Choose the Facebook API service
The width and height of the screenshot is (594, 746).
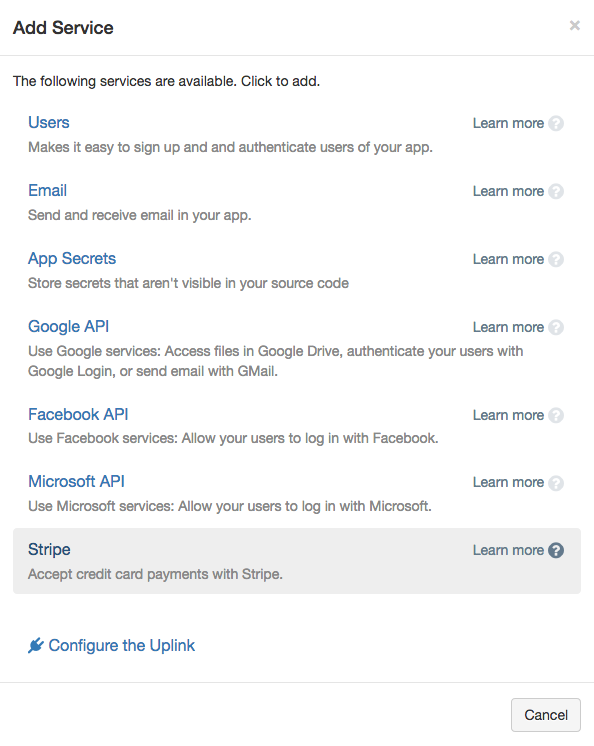click(x=78, y=414)
